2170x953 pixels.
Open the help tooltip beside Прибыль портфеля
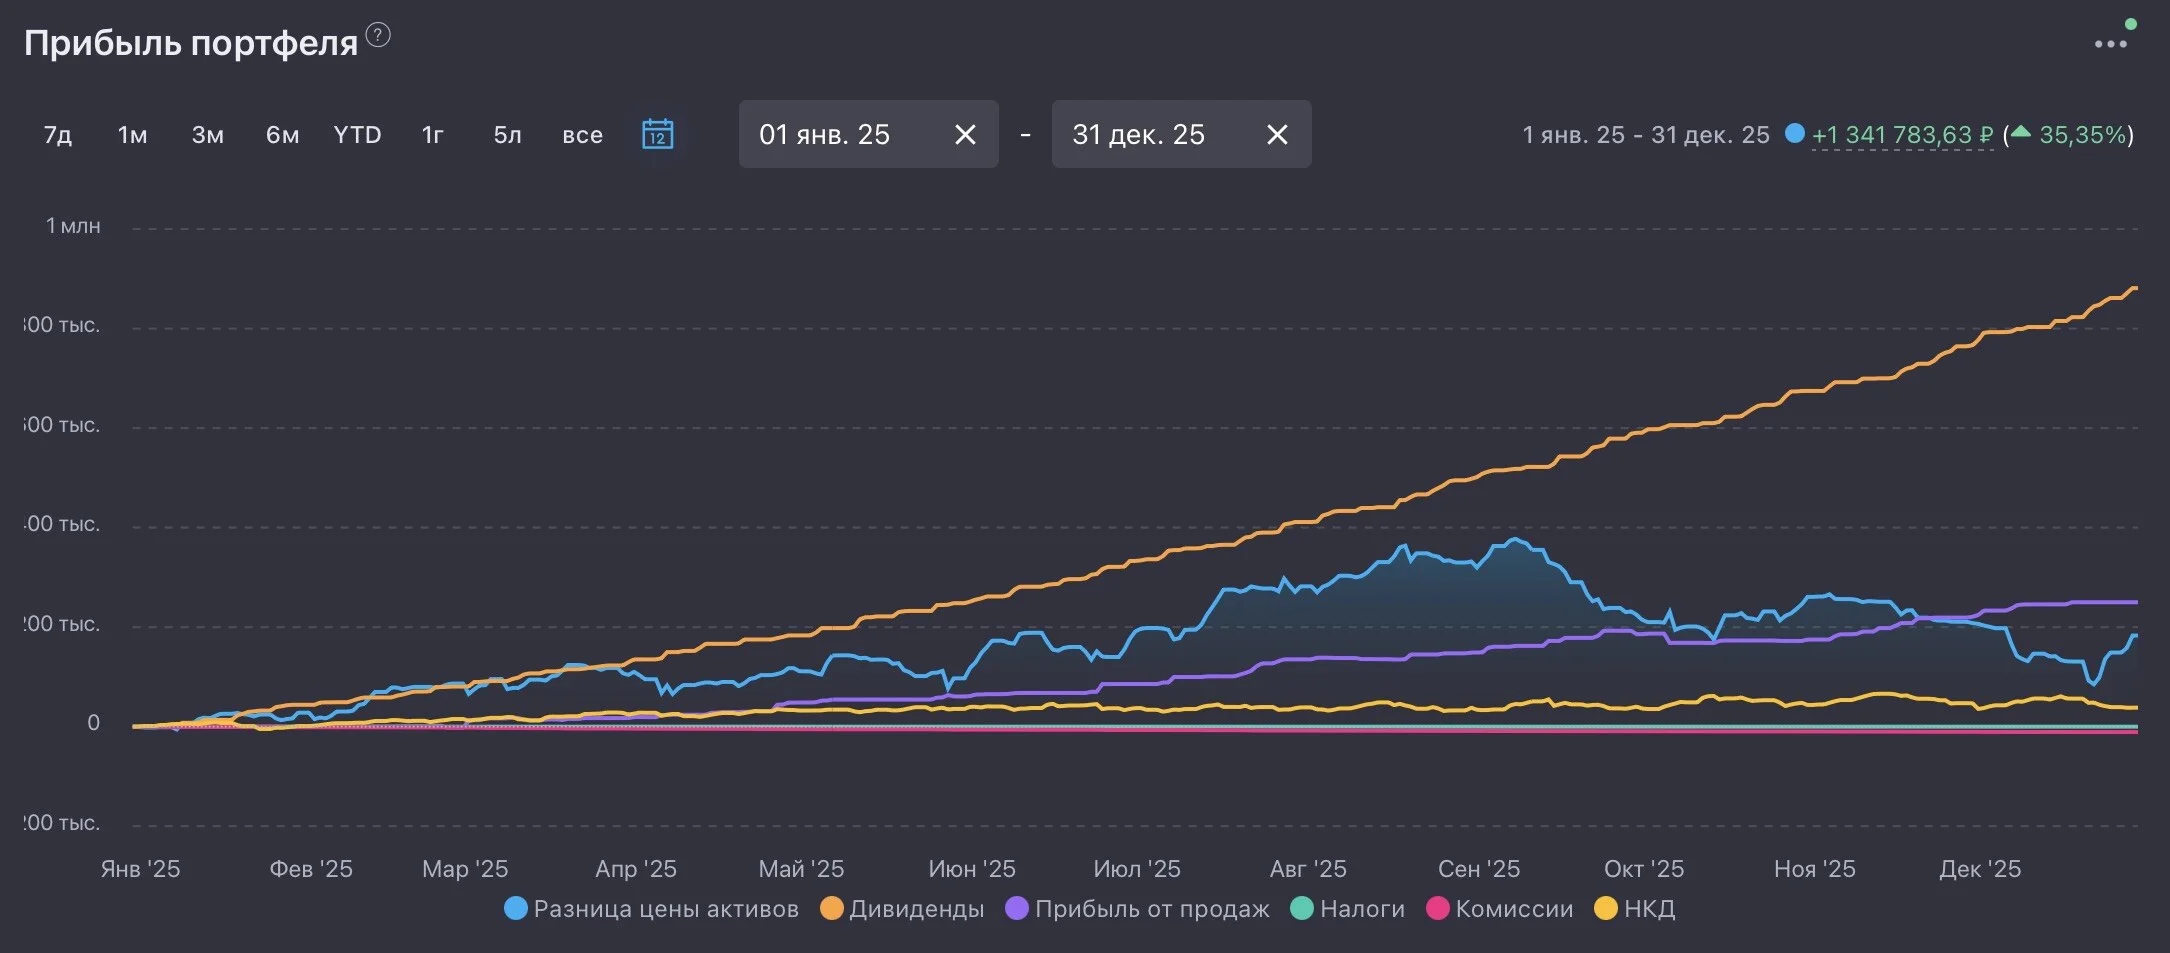coord(378,35)
